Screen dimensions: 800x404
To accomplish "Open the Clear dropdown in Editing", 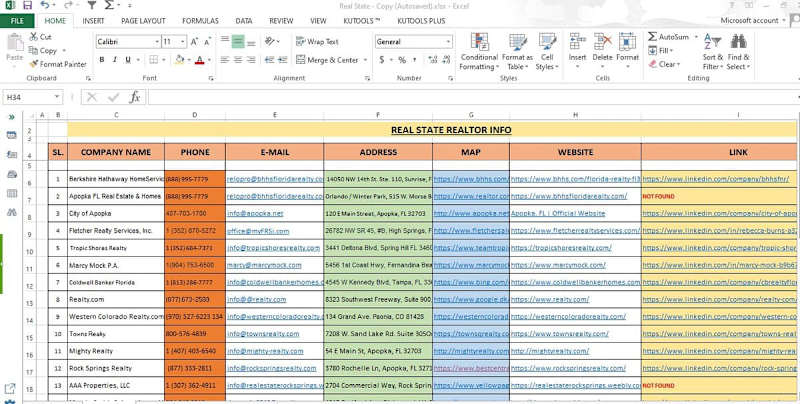I will [x=664, y=64].
